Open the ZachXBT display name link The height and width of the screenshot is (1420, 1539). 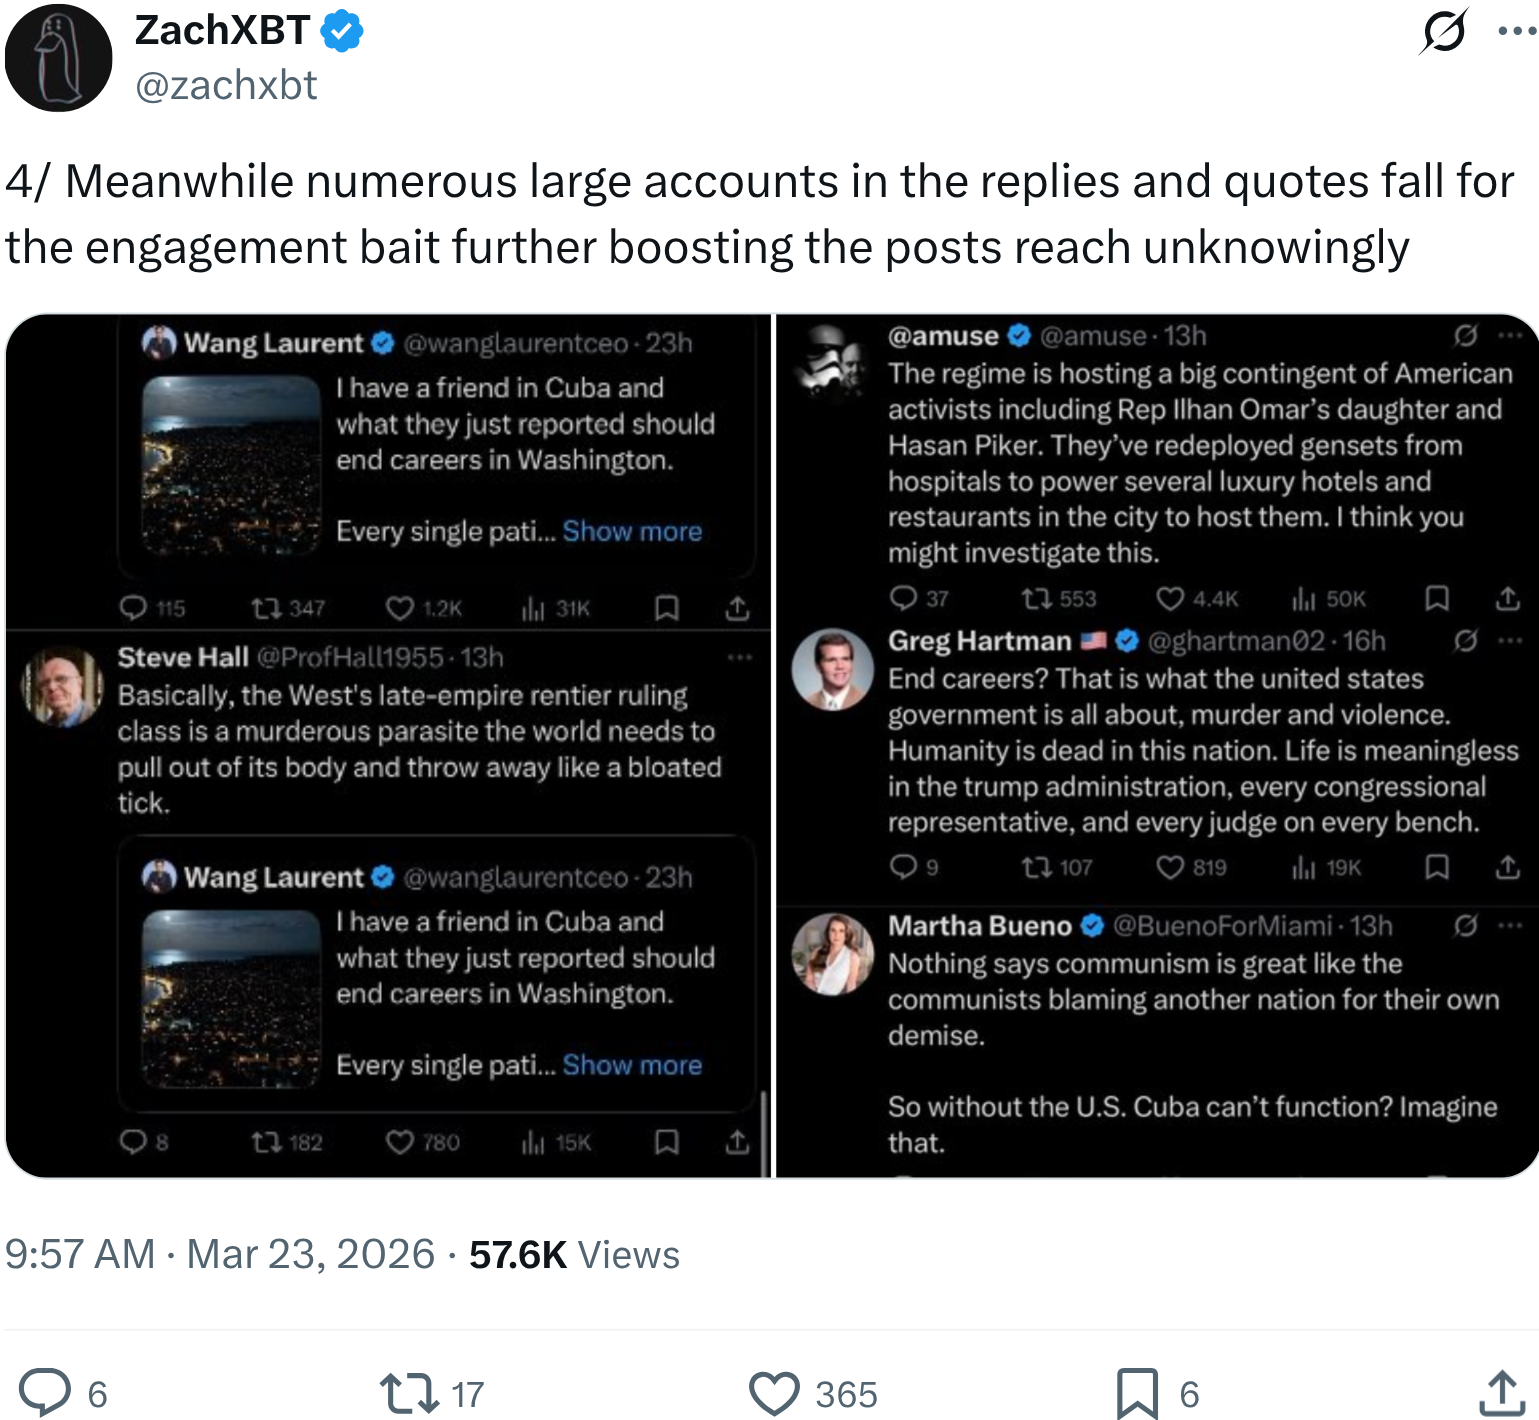pyautogui.click(x=222, y=31)
